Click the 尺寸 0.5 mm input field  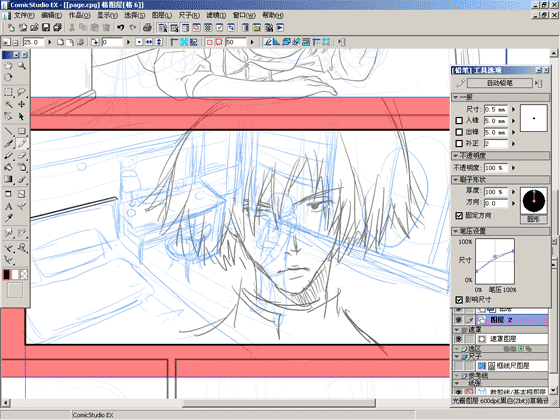coord(496,109)
